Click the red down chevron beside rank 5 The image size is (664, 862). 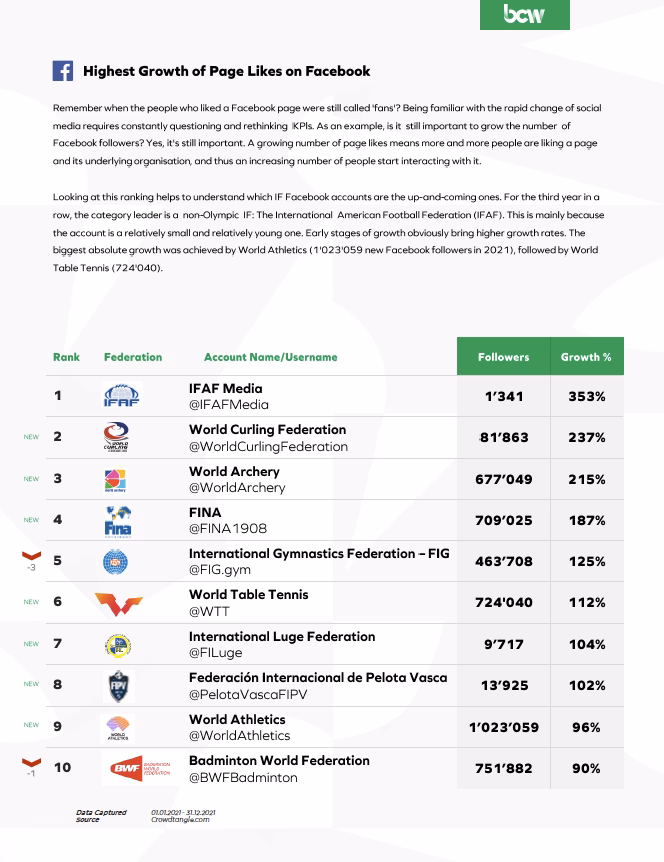(x=31, y=556)
